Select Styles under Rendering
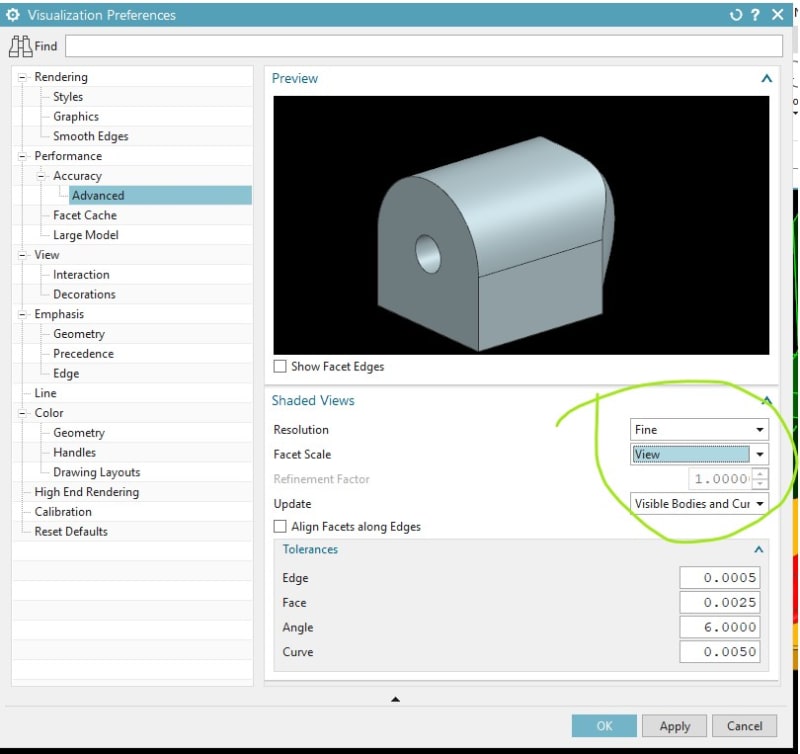This screenshot has width=800, height=754. [68, 97]
